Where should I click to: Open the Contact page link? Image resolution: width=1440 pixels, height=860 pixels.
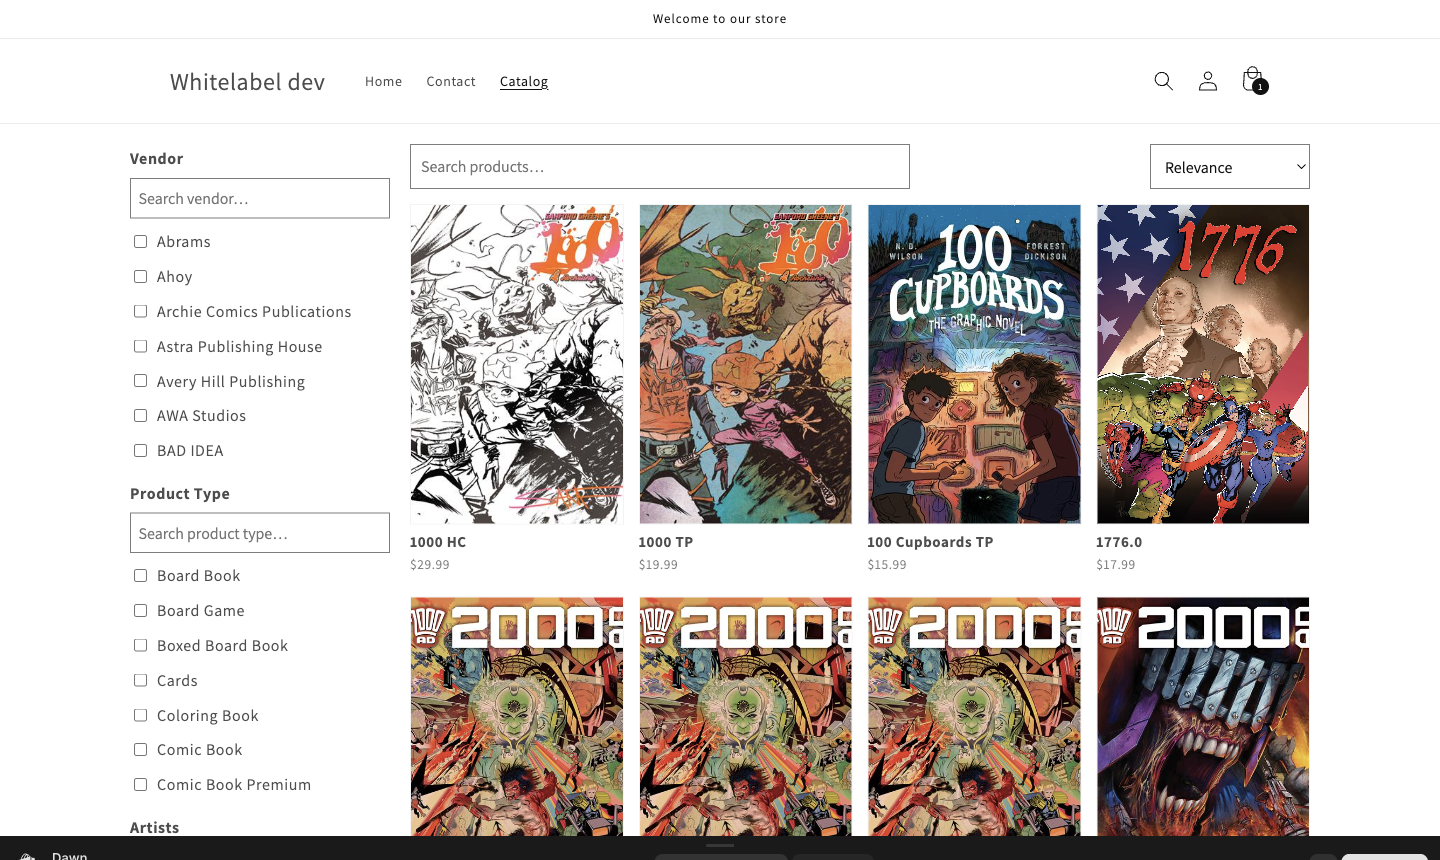point(451,81)
